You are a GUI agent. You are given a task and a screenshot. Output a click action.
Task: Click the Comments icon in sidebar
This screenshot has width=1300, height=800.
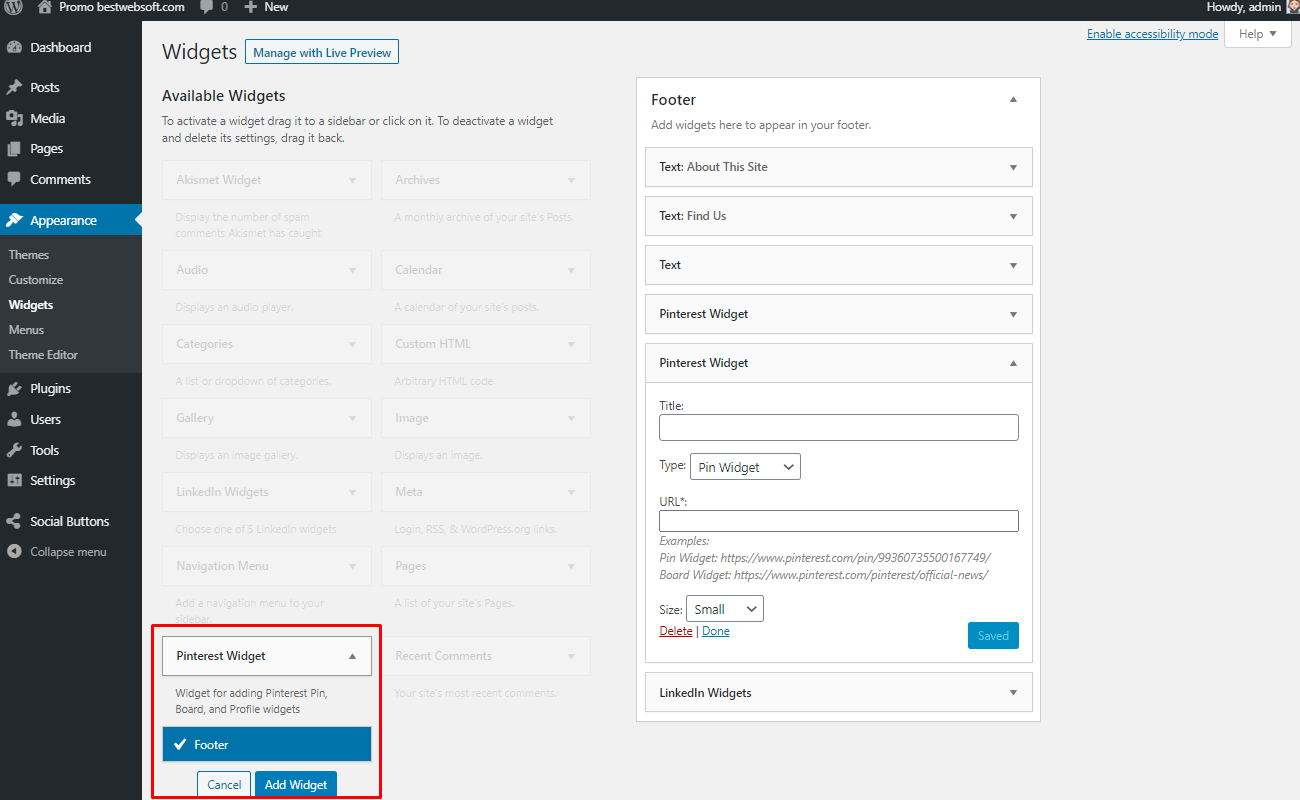point(14,180)
